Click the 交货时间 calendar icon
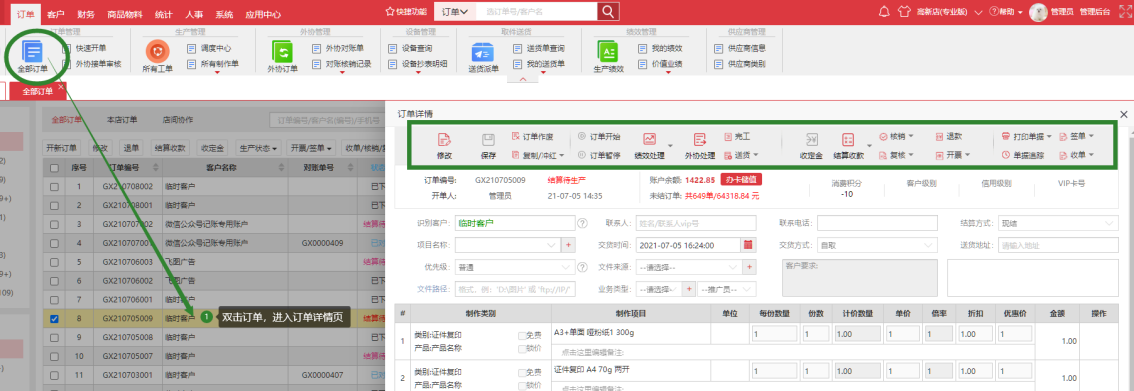1134x391 pixels. [x=748, y=245]
